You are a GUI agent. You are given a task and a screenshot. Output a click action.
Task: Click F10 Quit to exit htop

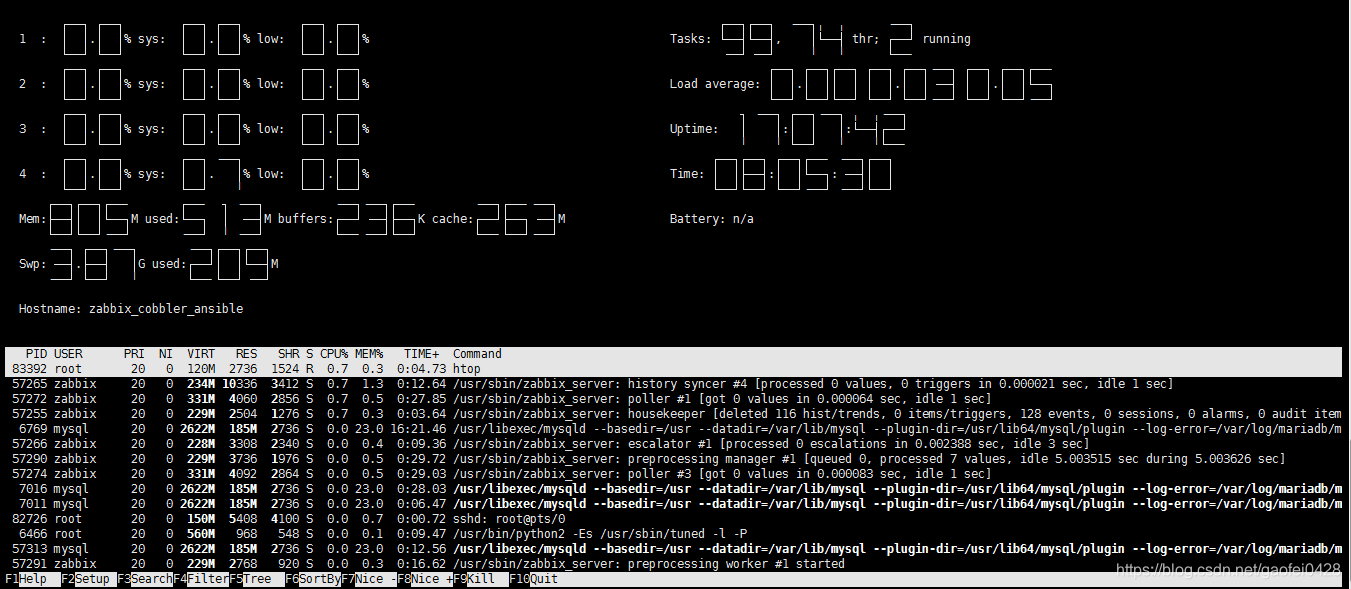(x=534, y=579)
